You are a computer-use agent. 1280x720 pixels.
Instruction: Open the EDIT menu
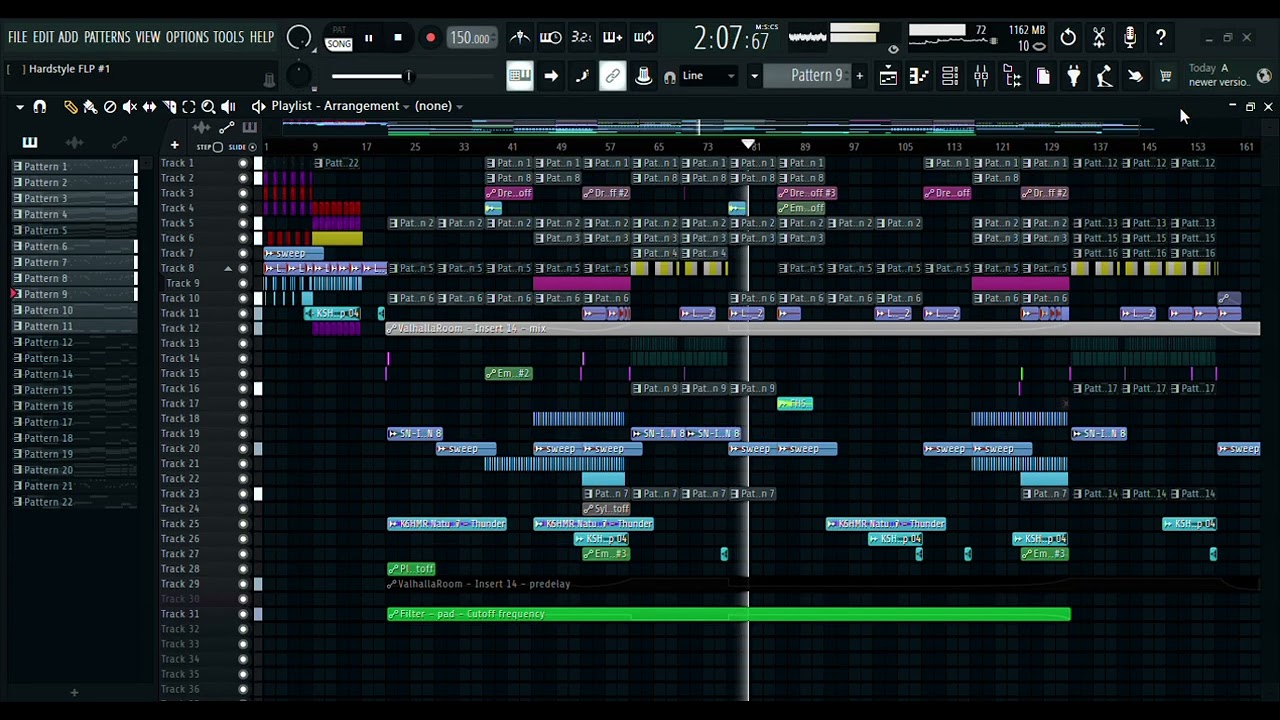click(x=43, y=37)
